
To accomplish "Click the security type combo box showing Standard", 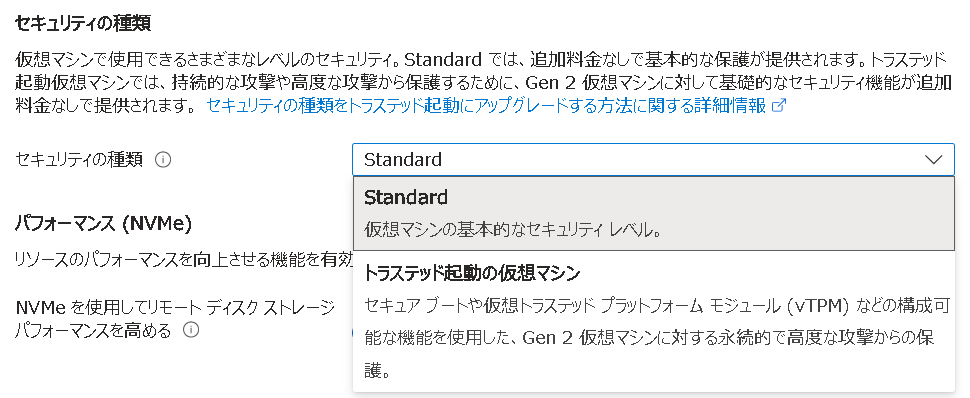I will 653,160.
